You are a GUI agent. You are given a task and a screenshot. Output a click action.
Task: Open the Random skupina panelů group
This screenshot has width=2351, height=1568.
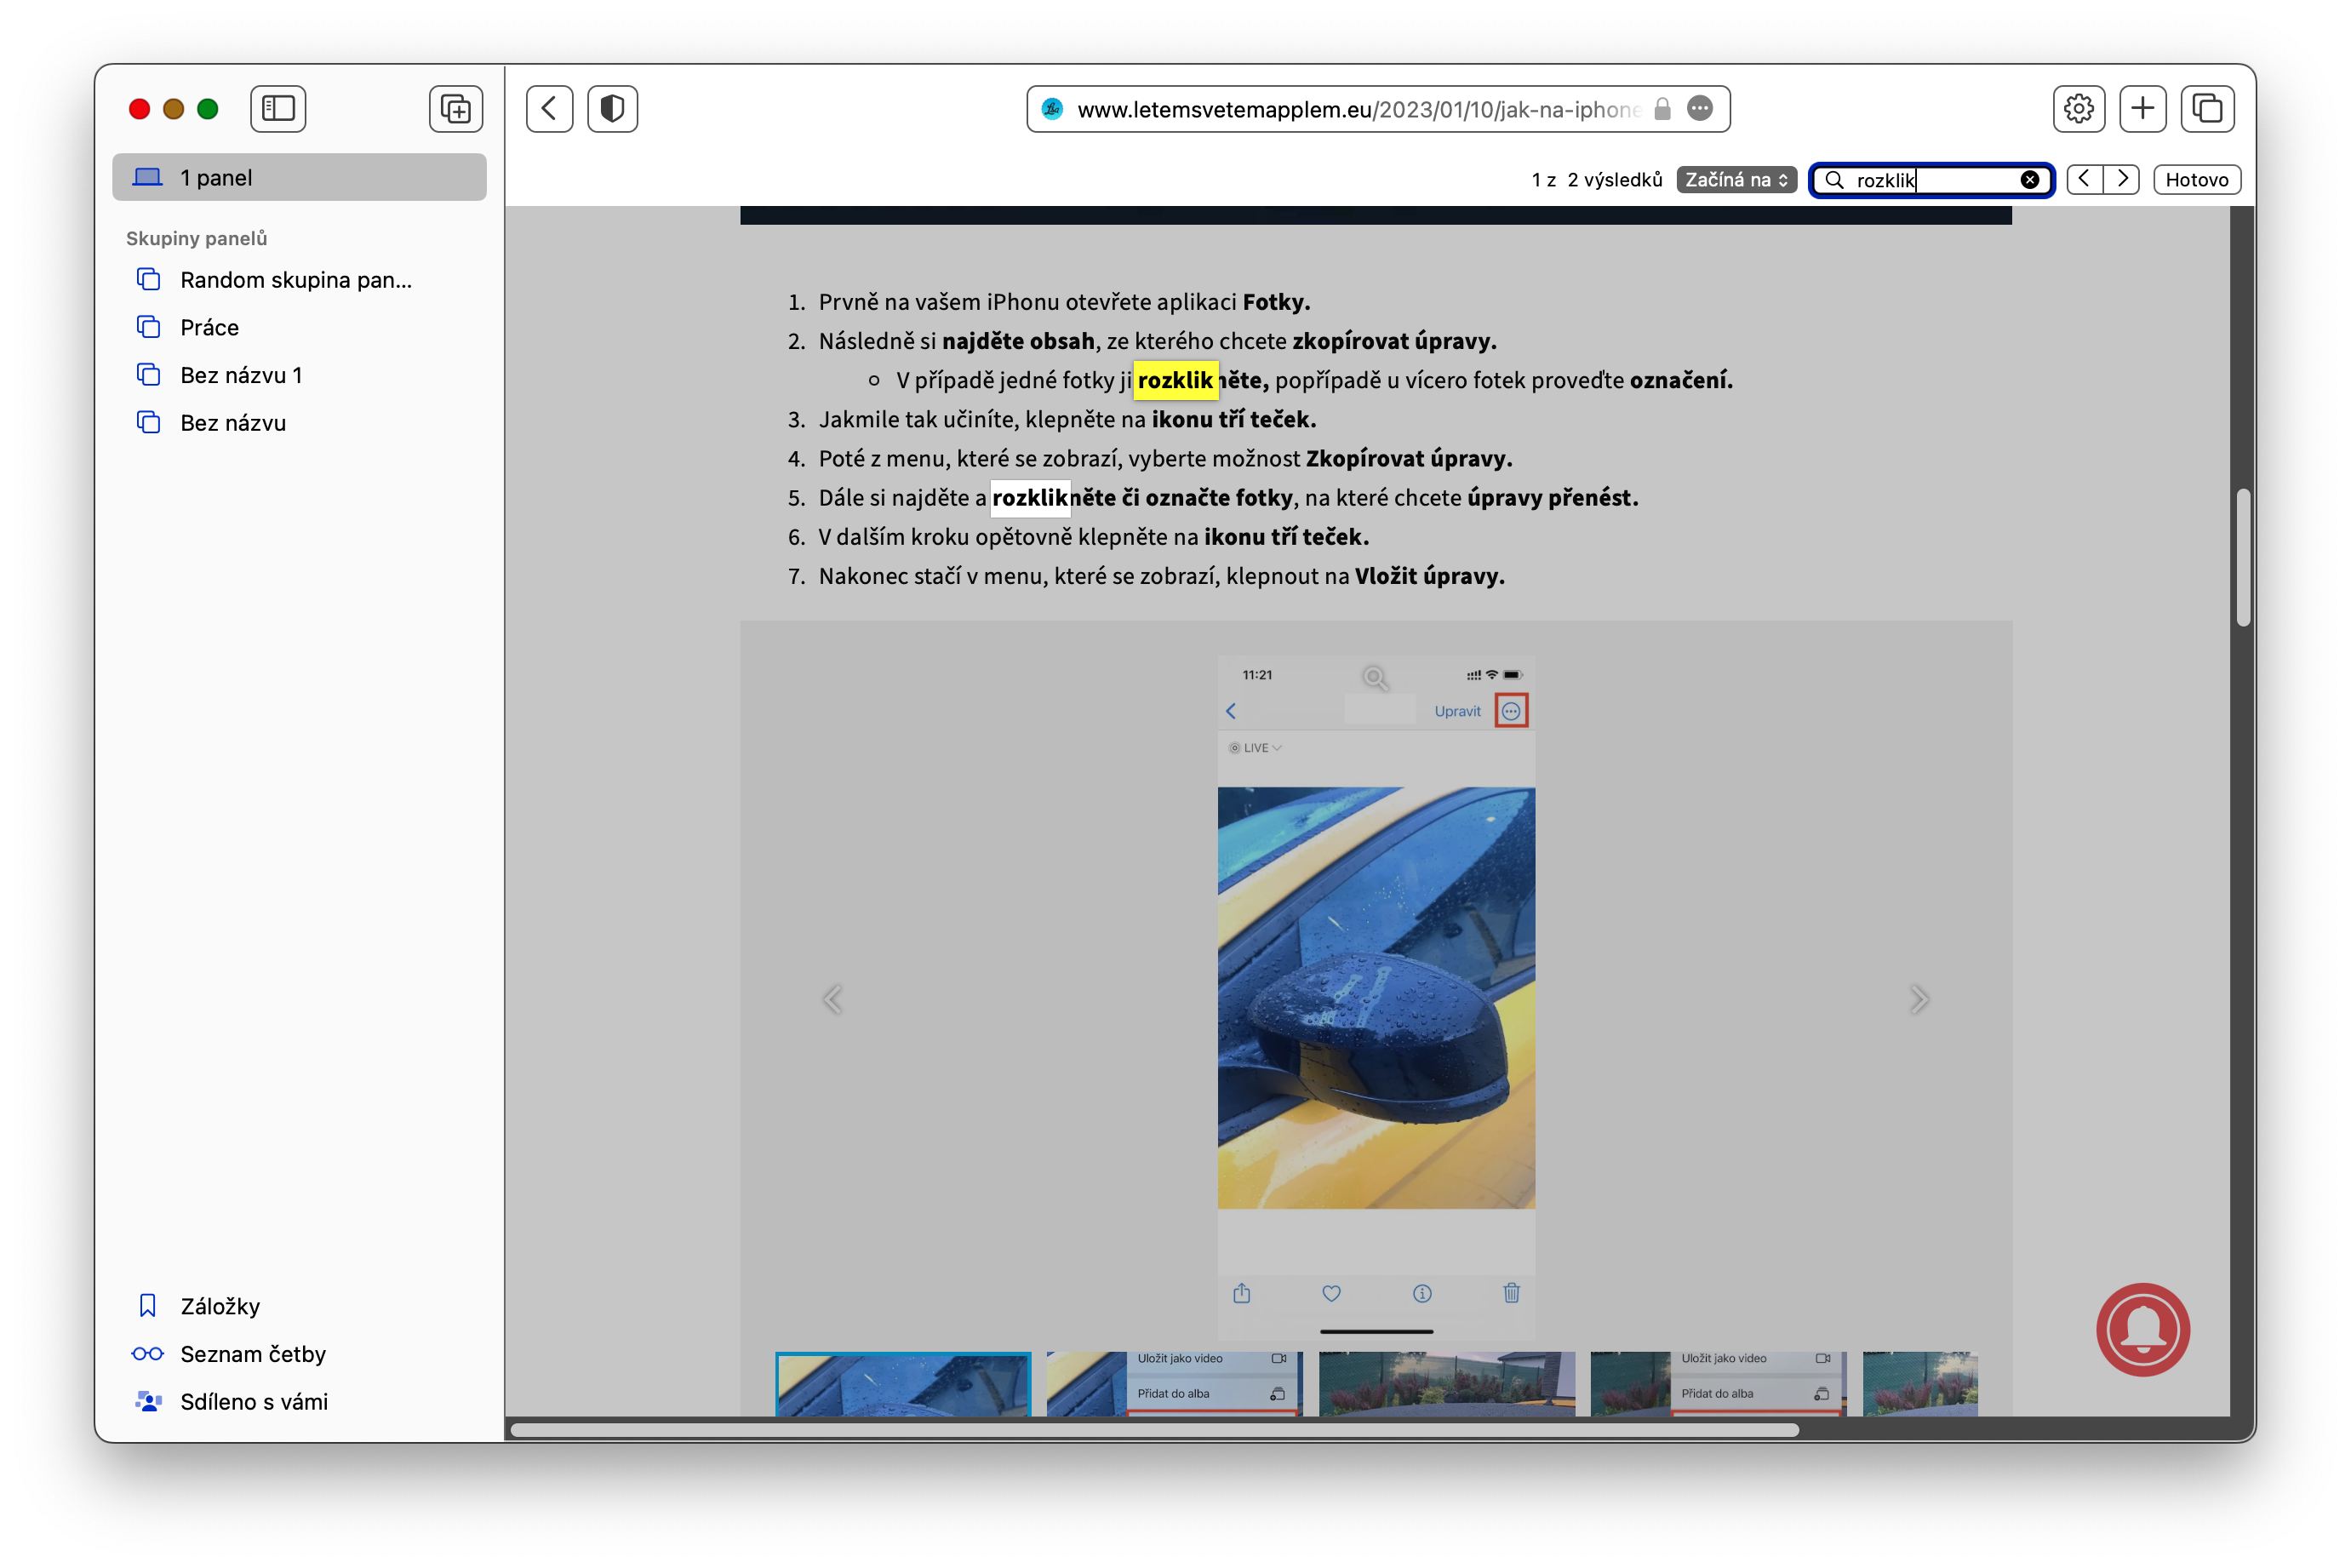pyautogui.click(x=295, y=280)
